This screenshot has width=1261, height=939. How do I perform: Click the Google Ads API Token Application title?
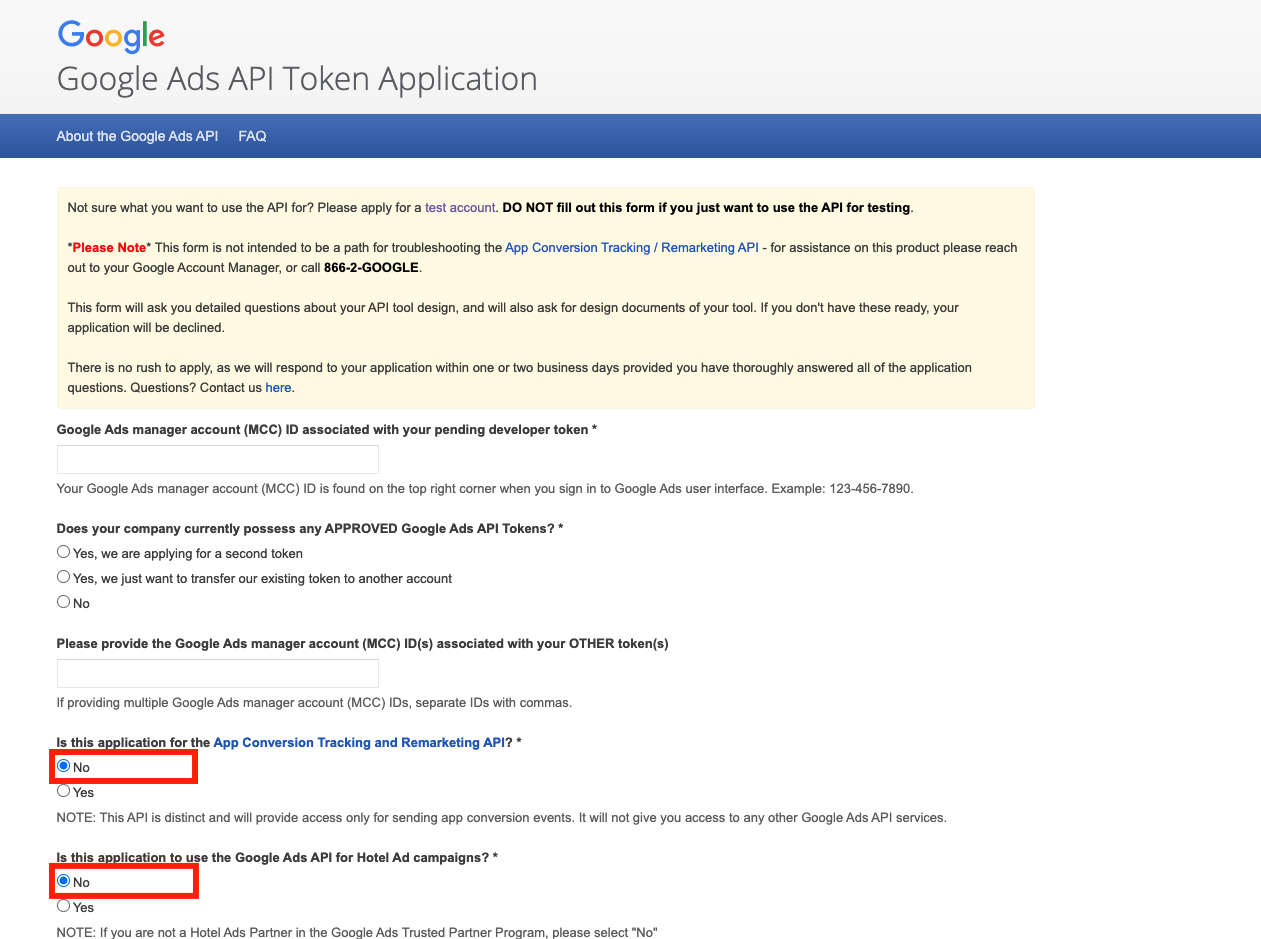297,78
